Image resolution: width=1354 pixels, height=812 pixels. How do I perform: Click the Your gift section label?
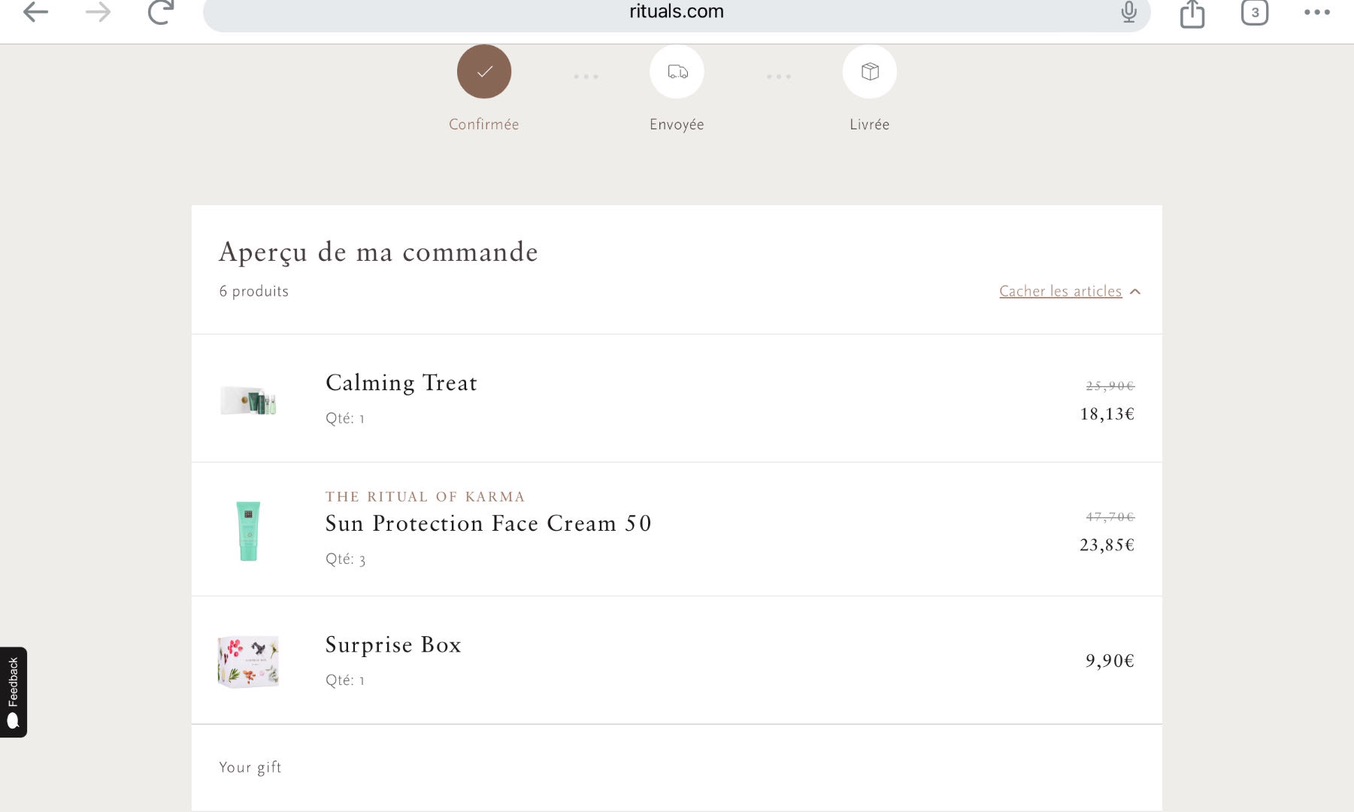coord(250,768)
